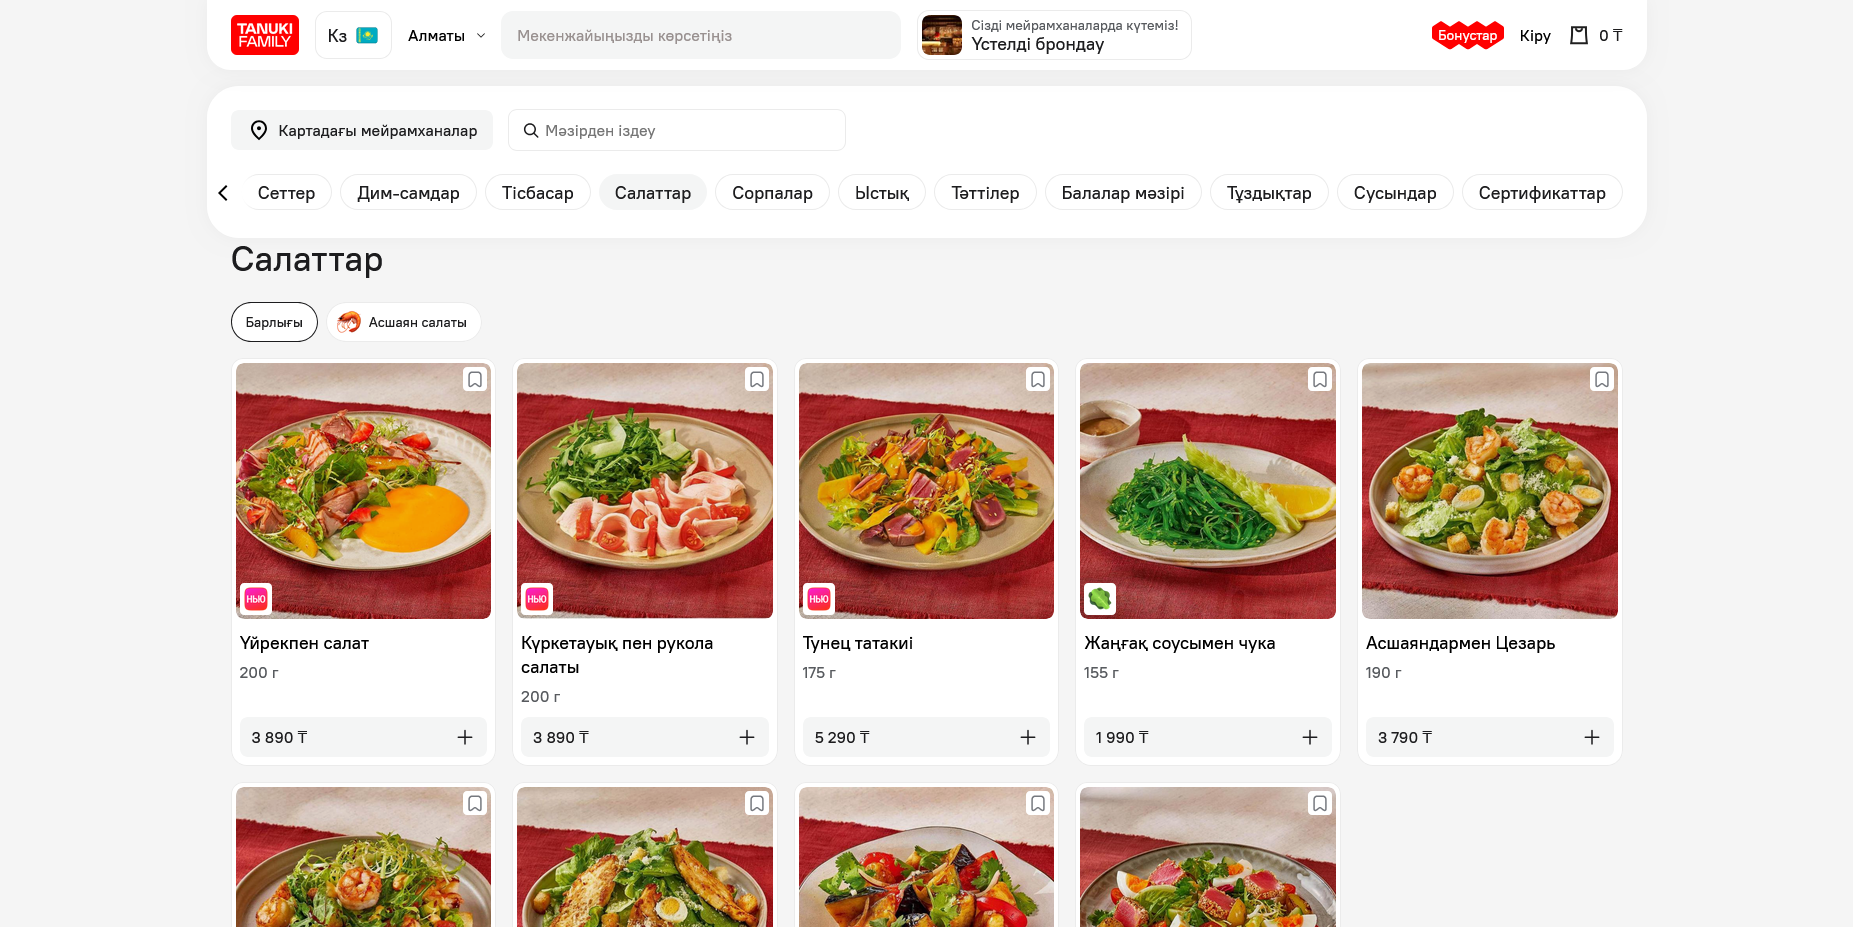Click the new badge on Үйрекпен салат

[256, 599]
